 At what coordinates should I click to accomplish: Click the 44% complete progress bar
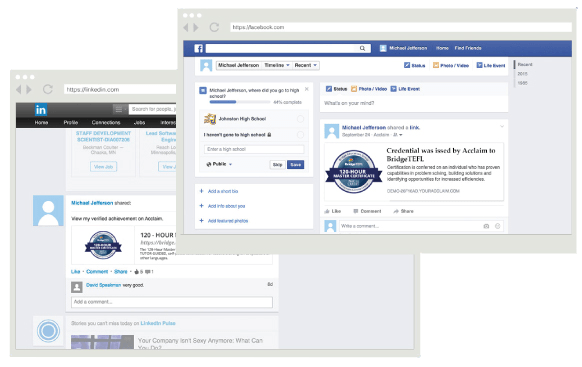click(x=240, y=102)
